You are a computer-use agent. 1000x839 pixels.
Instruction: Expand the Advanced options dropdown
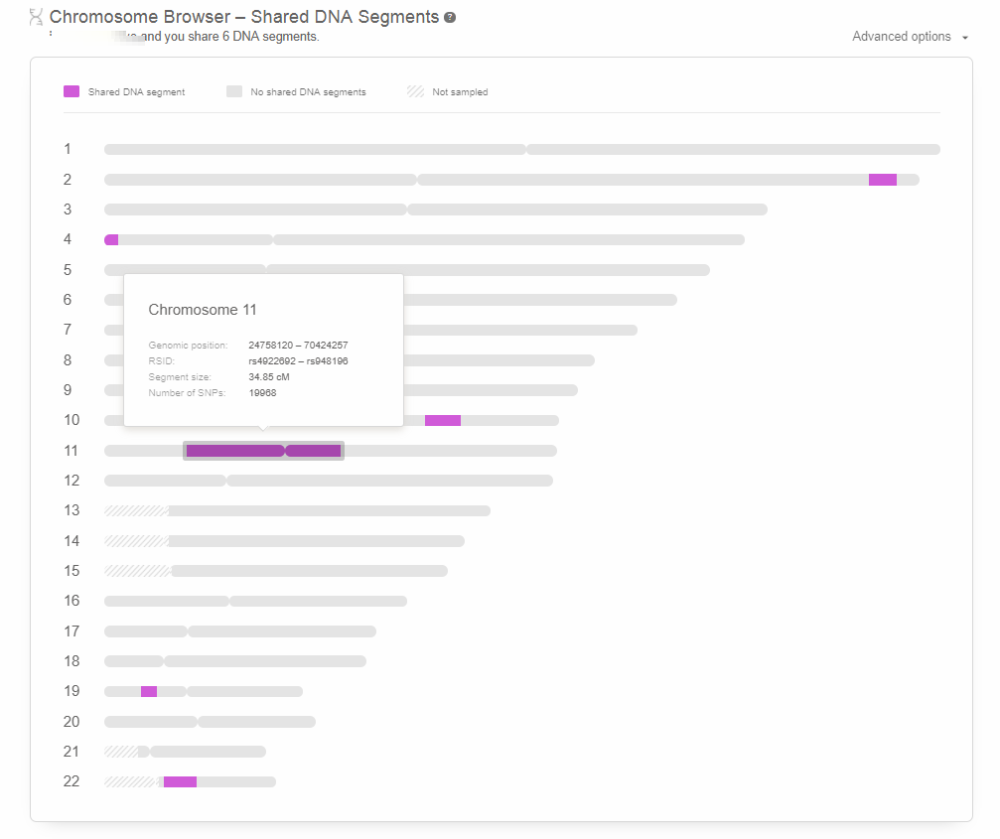click(x=901, y=36)
